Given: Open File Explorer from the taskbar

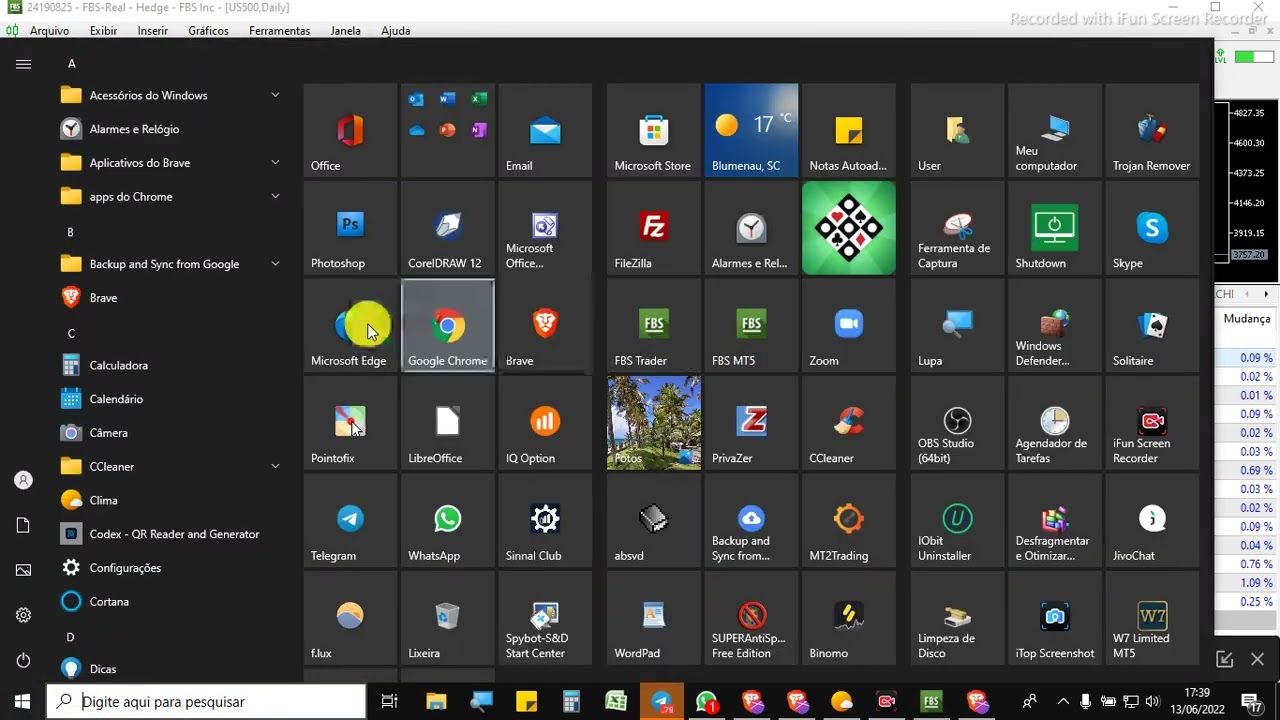Looking at the screenshot, I should 436,702.
